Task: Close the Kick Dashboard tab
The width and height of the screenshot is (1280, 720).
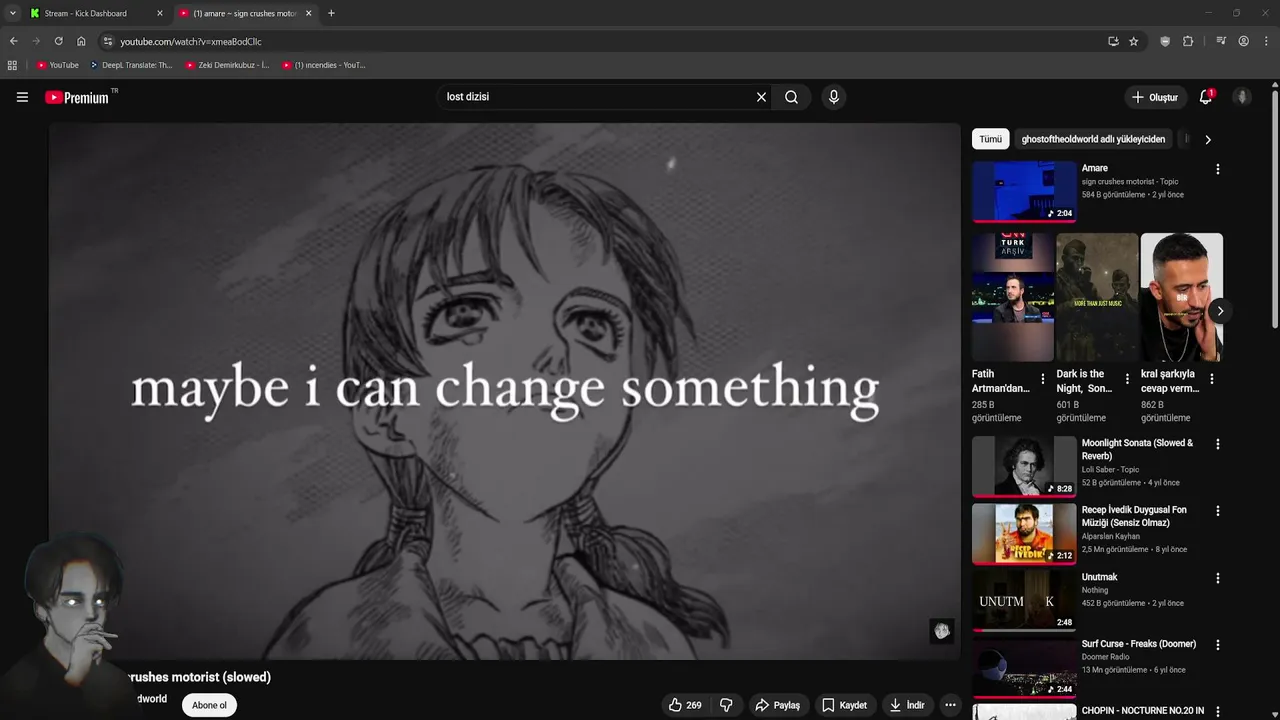Action: (x=159, y=13)
